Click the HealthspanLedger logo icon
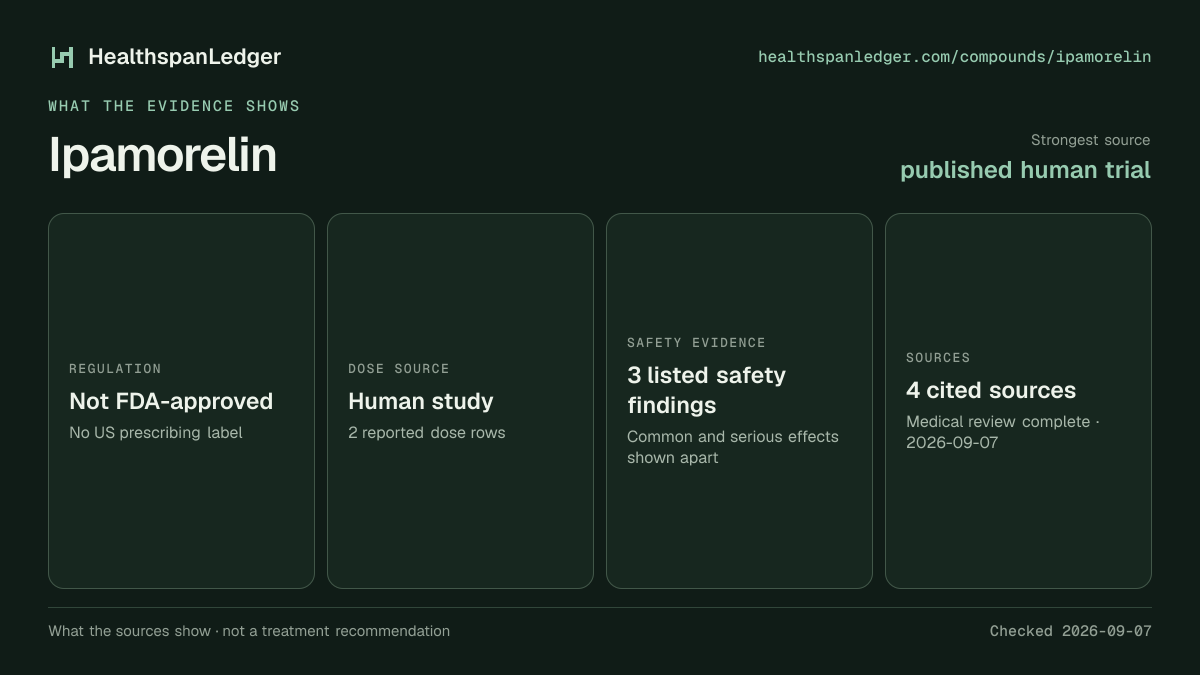 pos(63,57)
